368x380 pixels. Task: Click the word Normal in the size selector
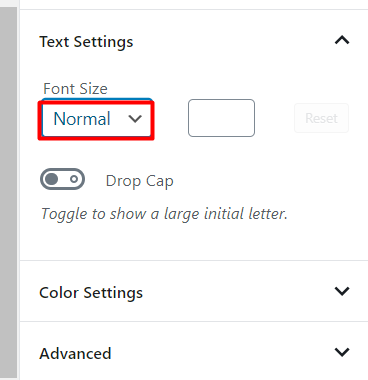pyautogui.click(x=82, y=119)
